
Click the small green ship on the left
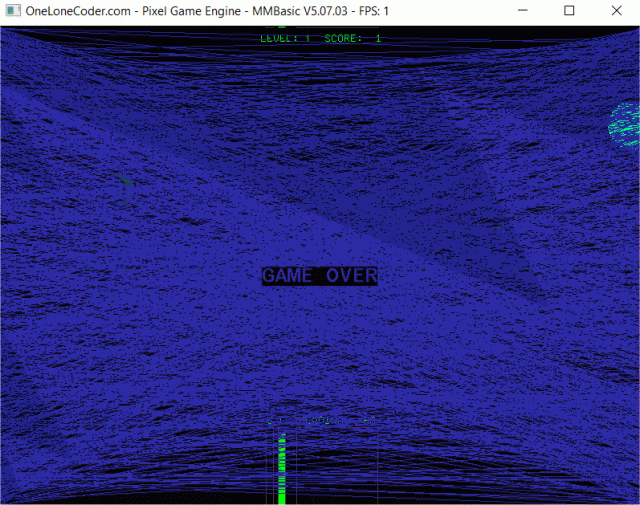[125, 179]
